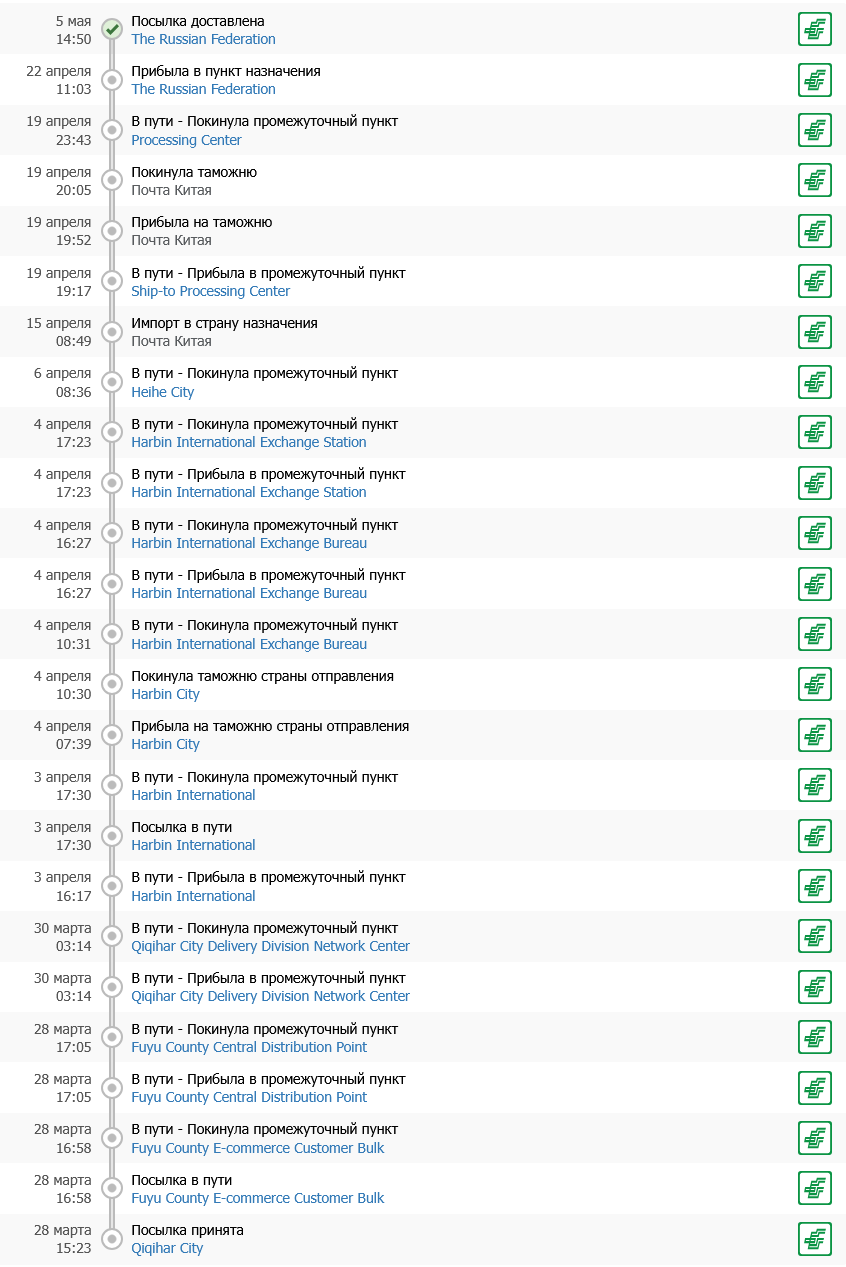
Task: Open 'The Russian Federation' link under delivered status
Action: coord(203,39)
